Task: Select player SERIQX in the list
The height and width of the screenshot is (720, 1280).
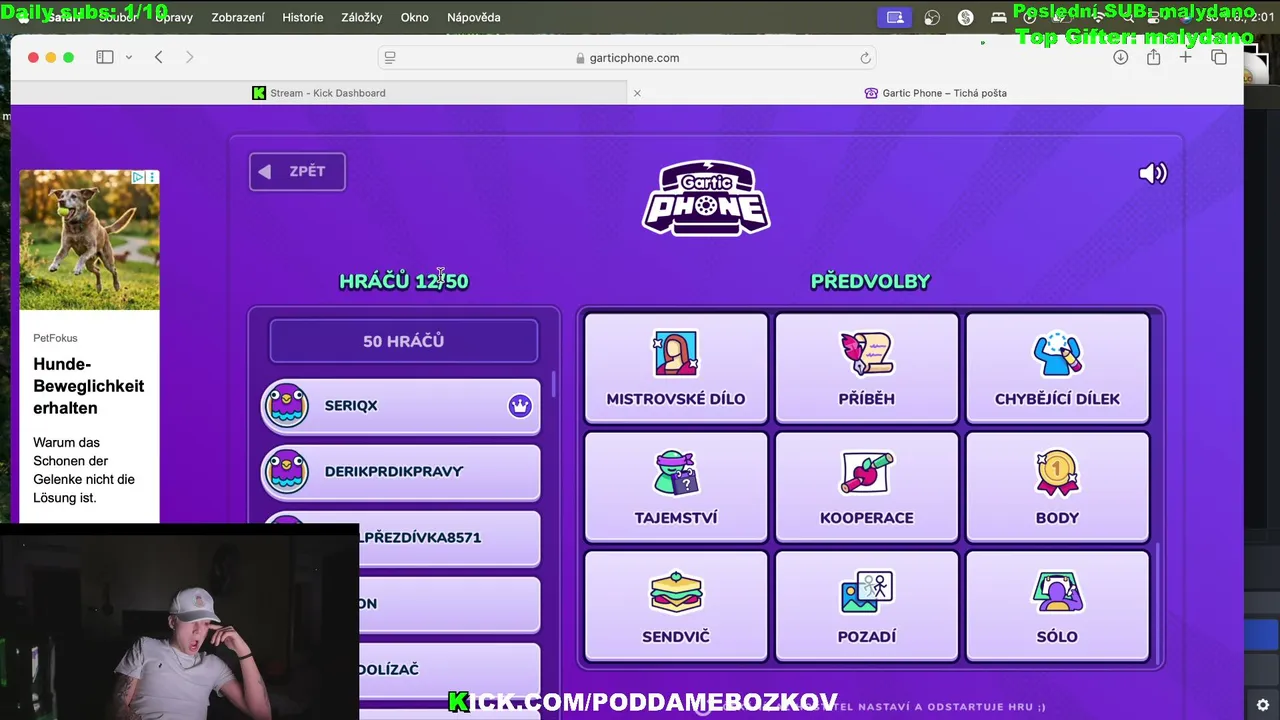Action: (400, 406)
